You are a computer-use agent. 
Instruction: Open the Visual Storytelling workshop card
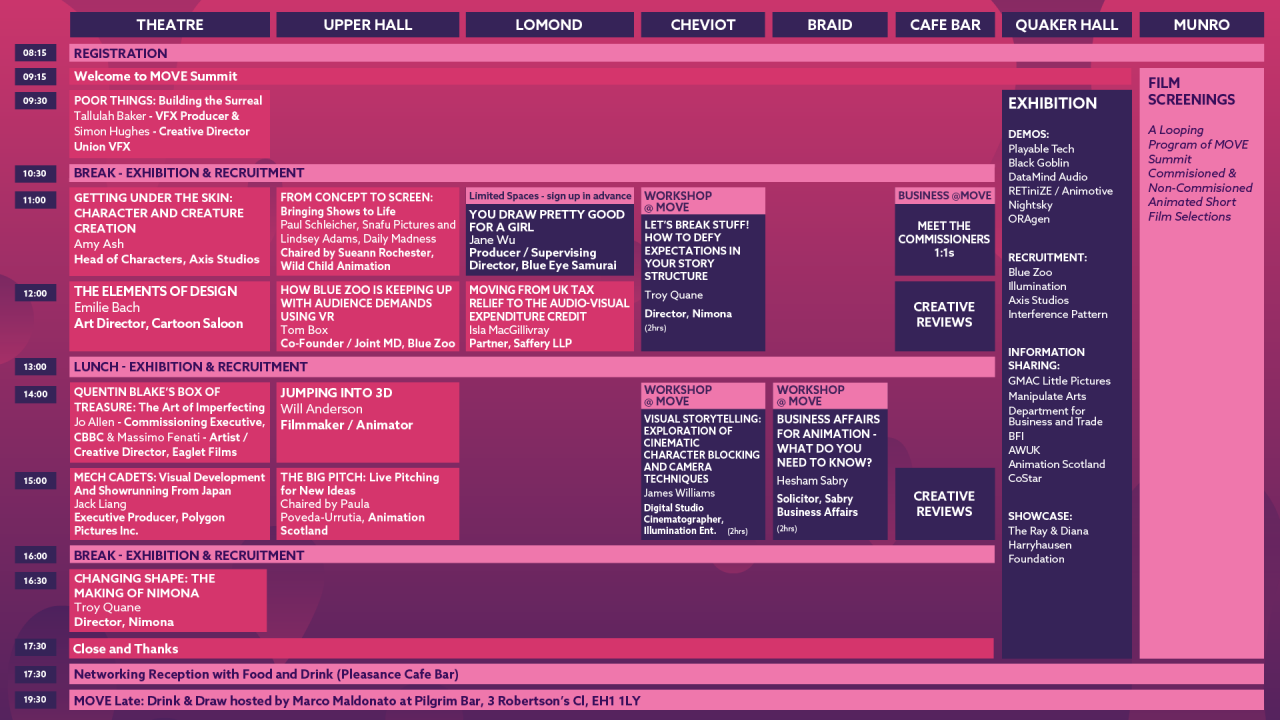[x=703, y=475]
